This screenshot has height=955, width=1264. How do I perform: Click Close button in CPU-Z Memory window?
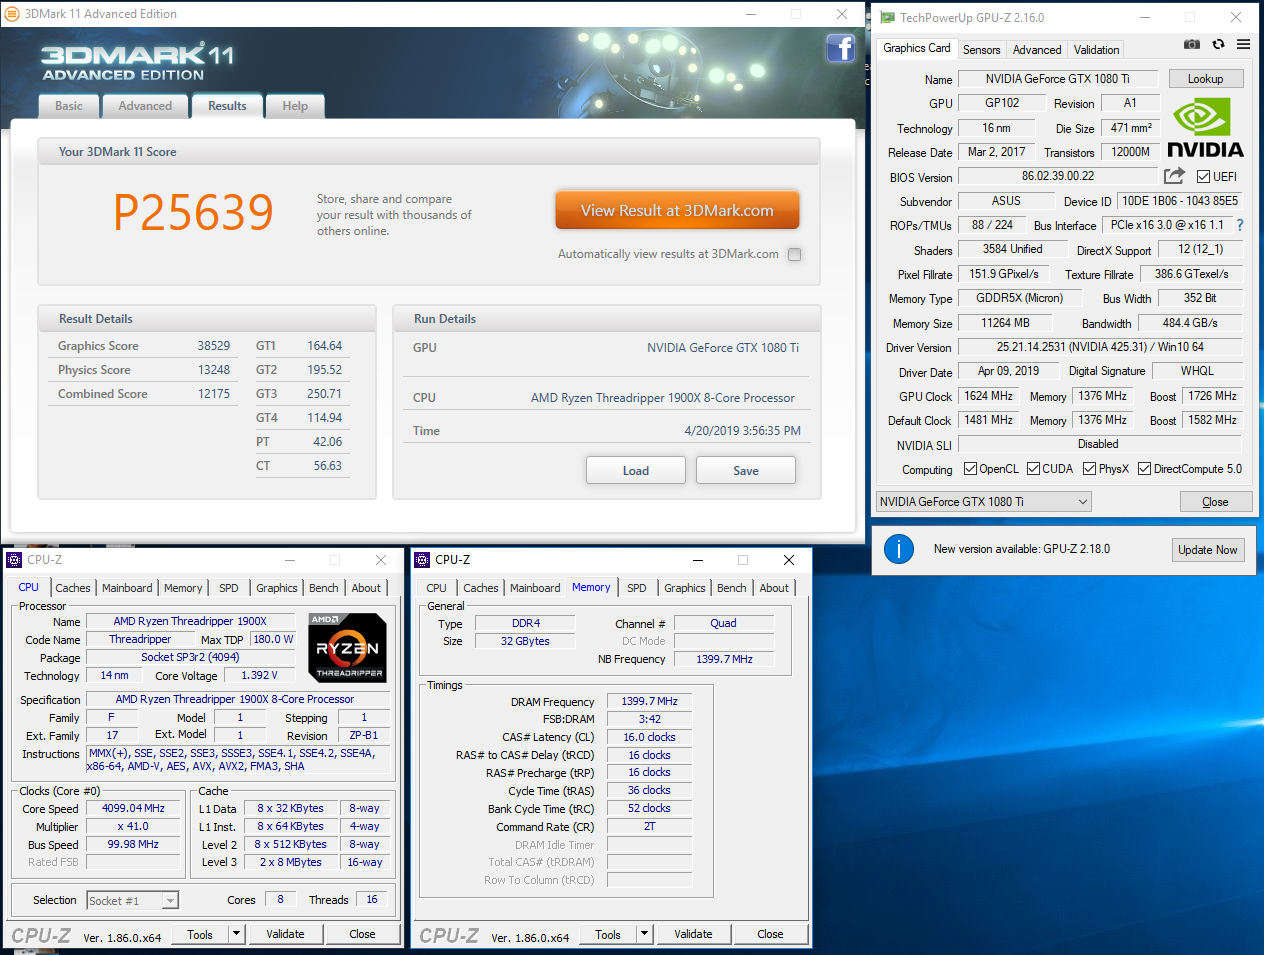pos(770,934)
